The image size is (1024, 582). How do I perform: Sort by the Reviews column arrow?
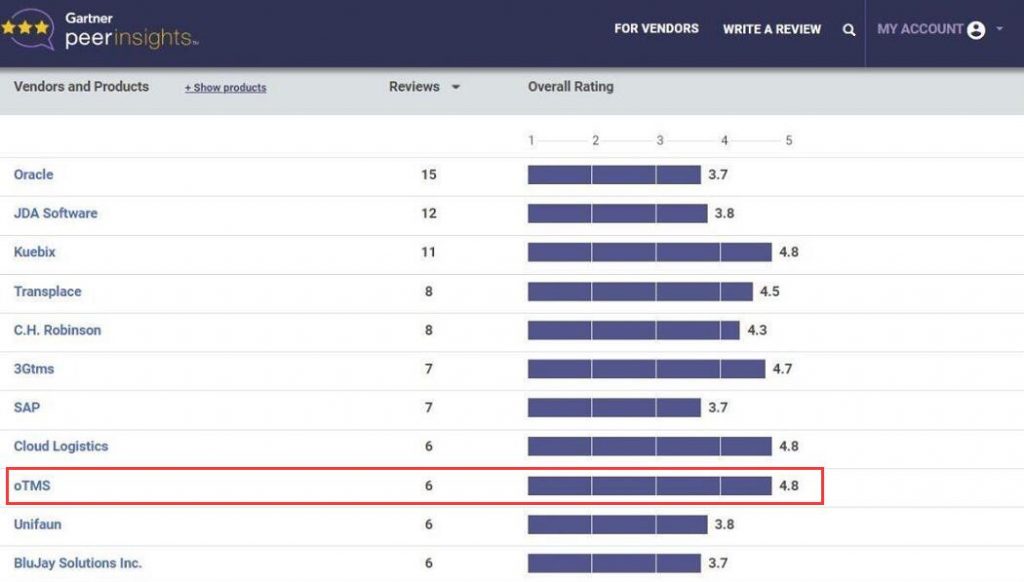(x=456, y=87)
